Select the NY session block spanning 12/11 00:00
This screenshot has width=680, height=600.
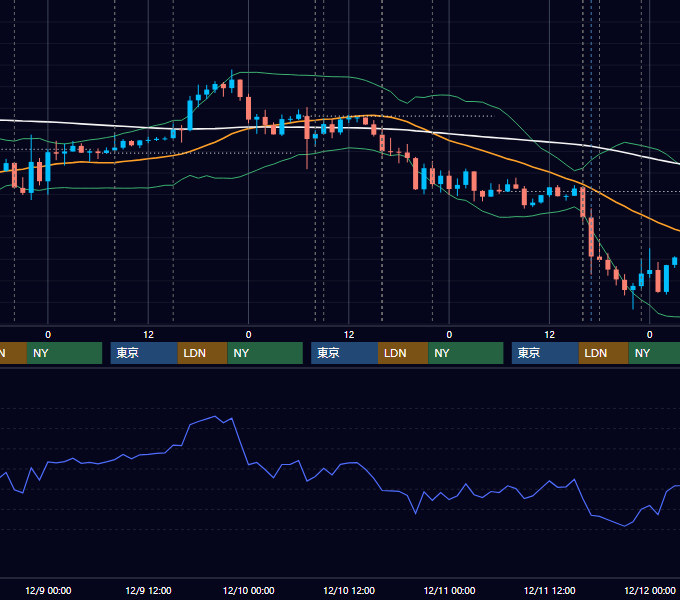[466, 353]
